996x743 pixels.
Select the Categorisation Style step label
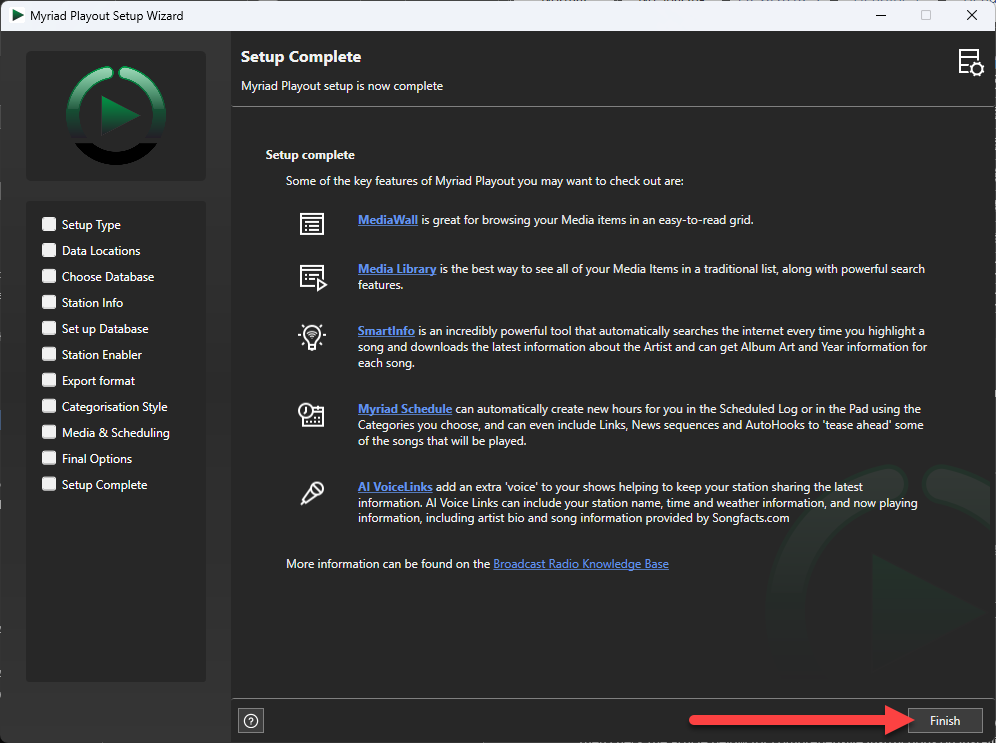(114, 407)
